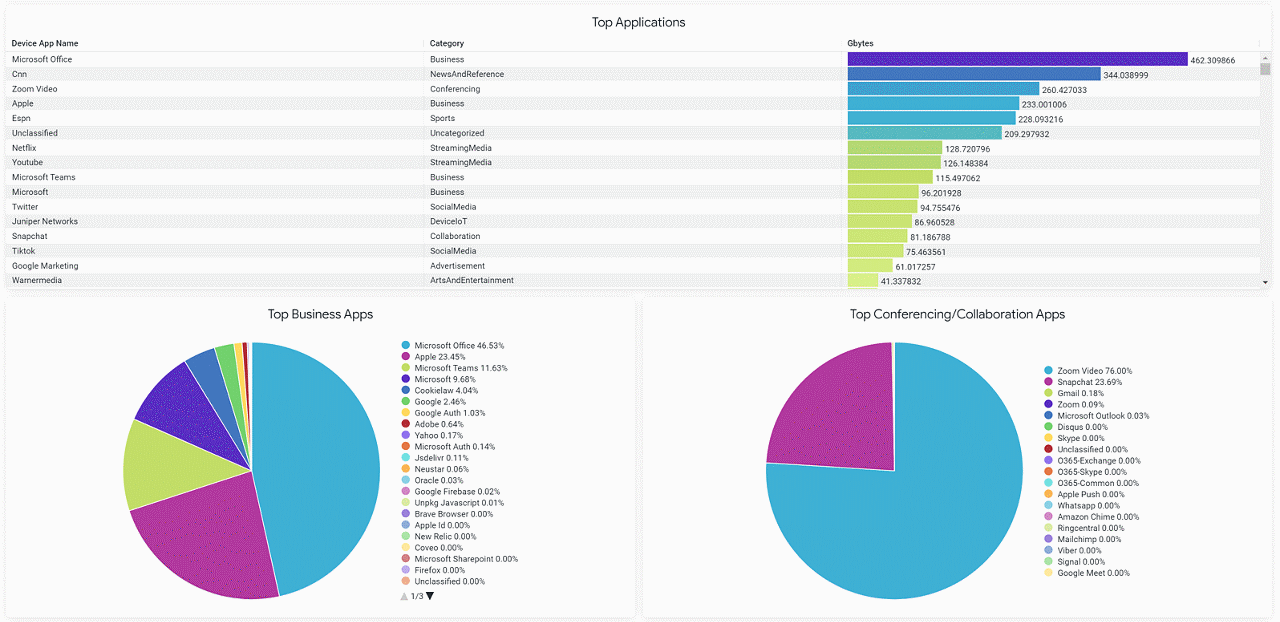The image size is (1280, 622).
Task: Click the up triangle for previous legend page
Action: 402,595
